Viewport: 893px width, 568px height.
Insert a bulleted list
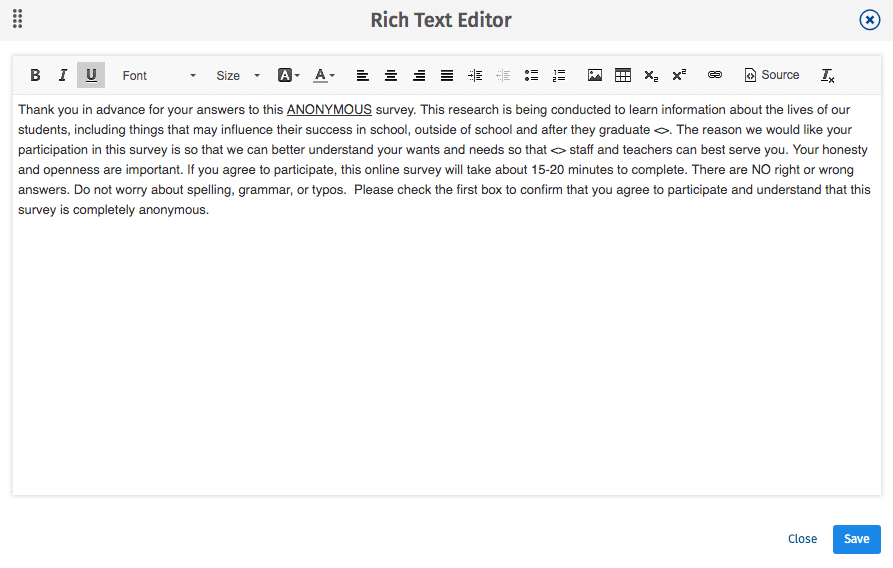pos(531,75)
